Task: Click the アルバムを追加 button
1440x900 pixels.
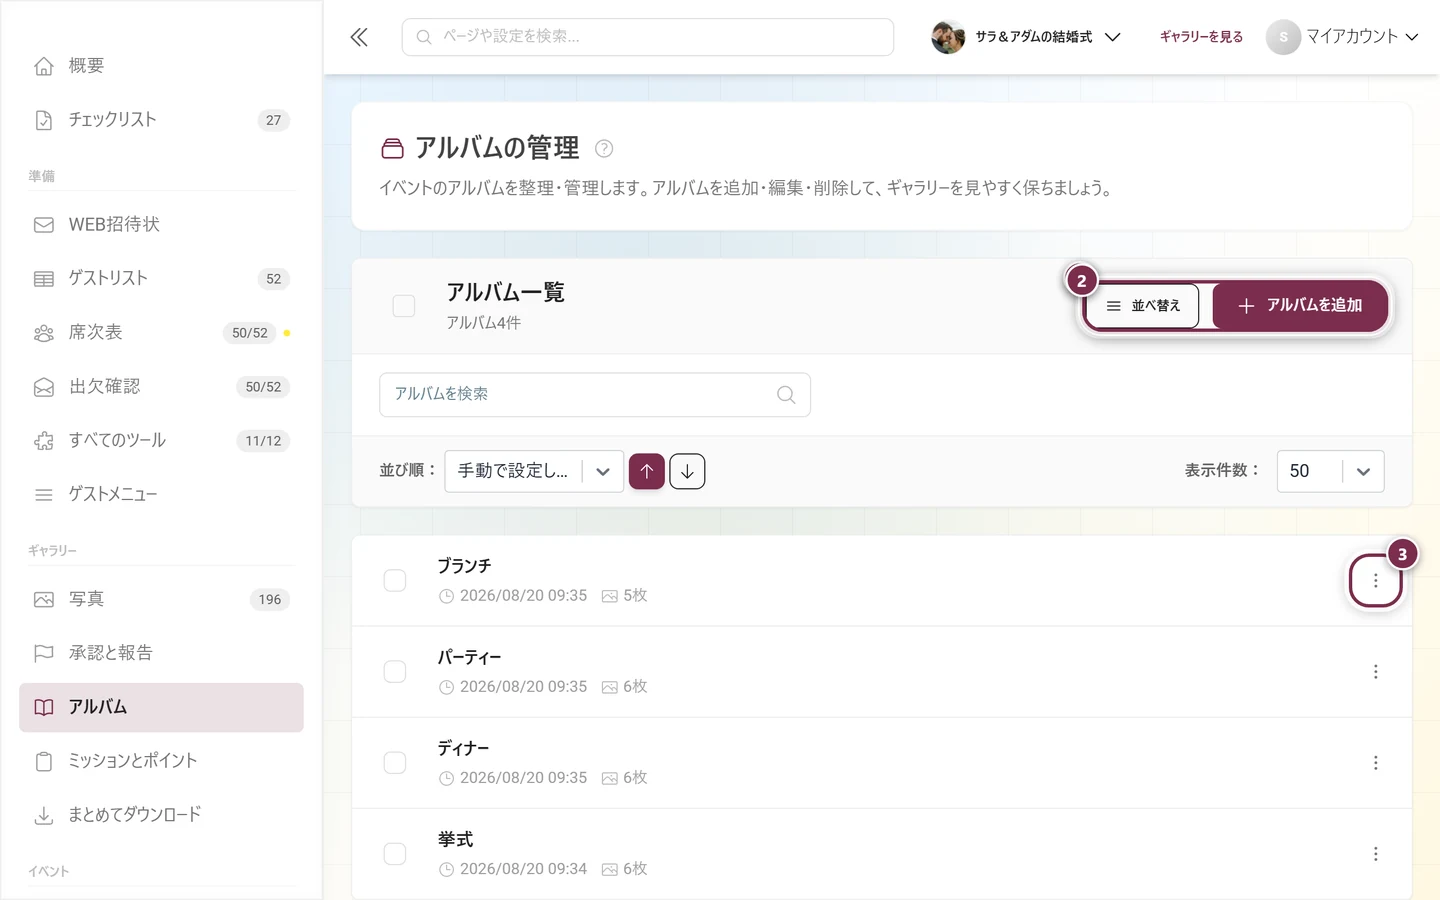Action: [1300, 306]
